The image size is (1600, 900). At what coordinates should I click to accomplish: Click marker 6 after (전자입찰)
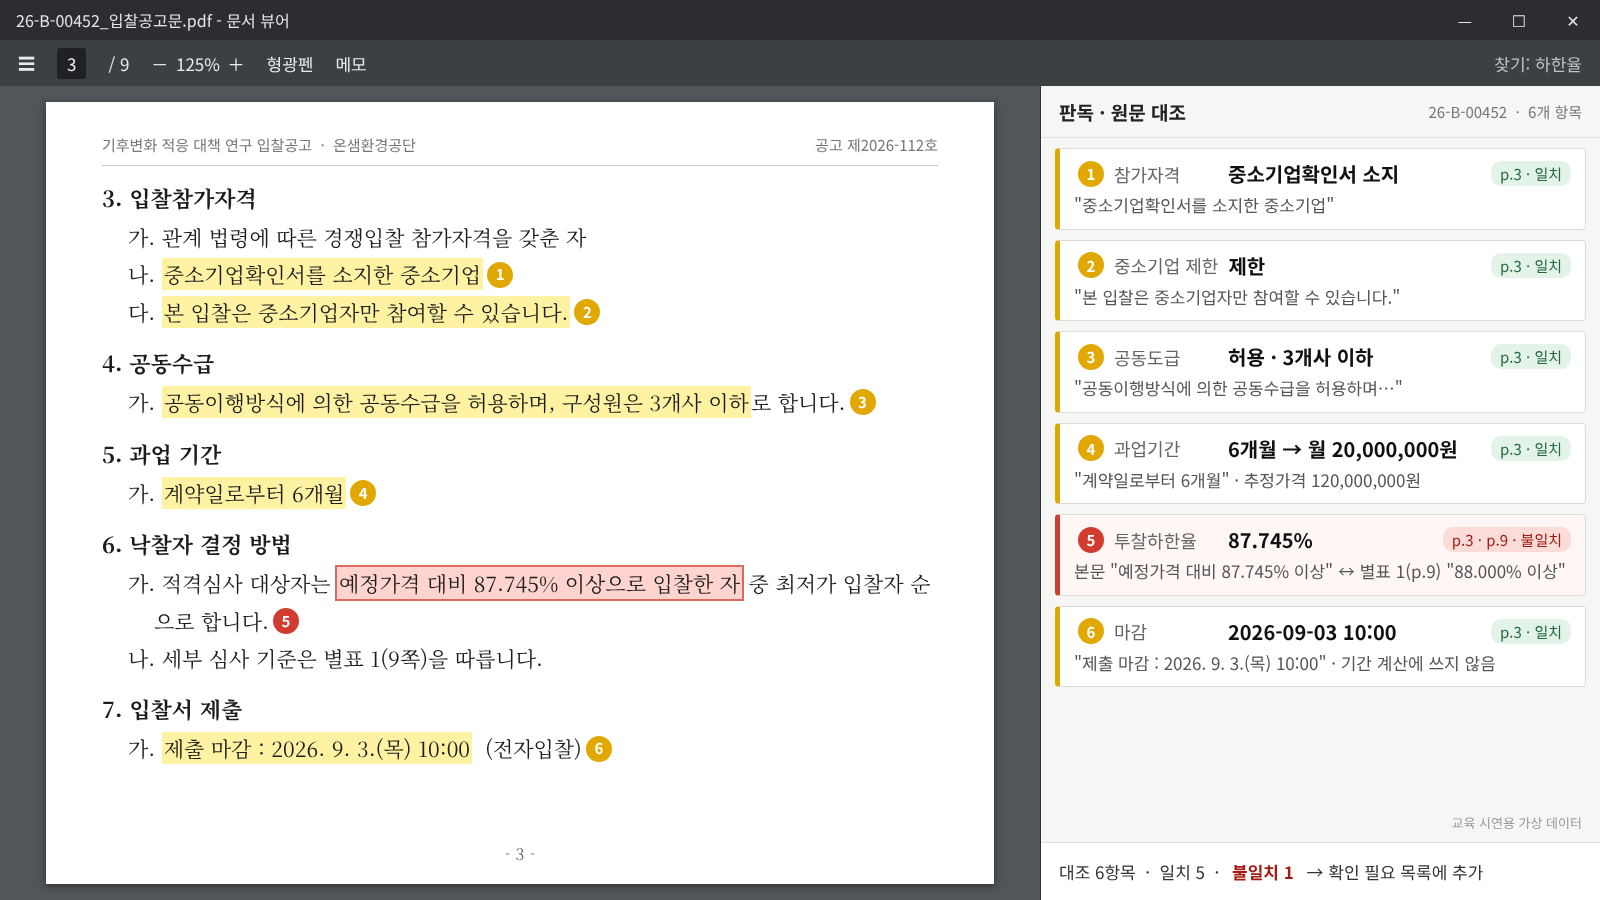[x=599, y=748]
